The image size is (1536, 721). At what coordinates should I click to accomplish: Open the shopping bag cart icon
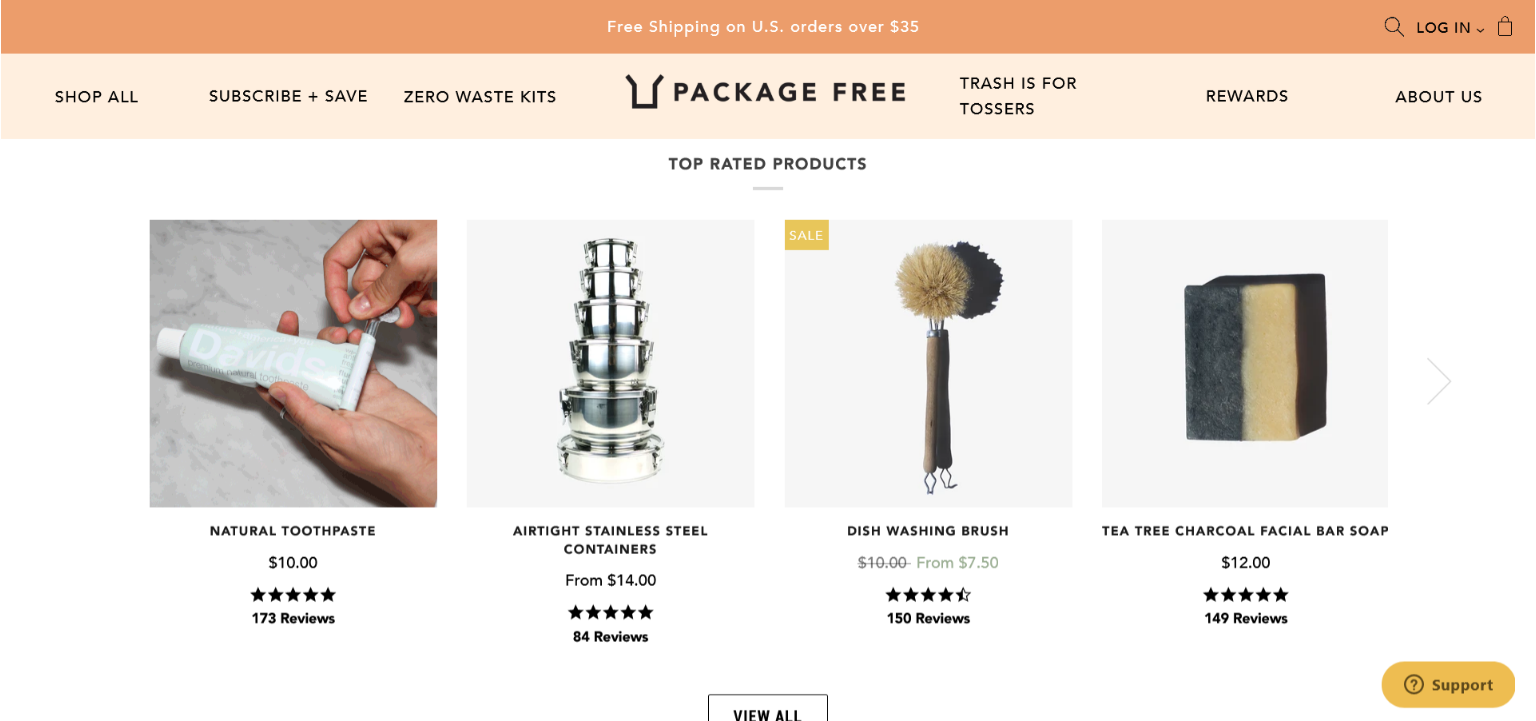pos(1504,26)
